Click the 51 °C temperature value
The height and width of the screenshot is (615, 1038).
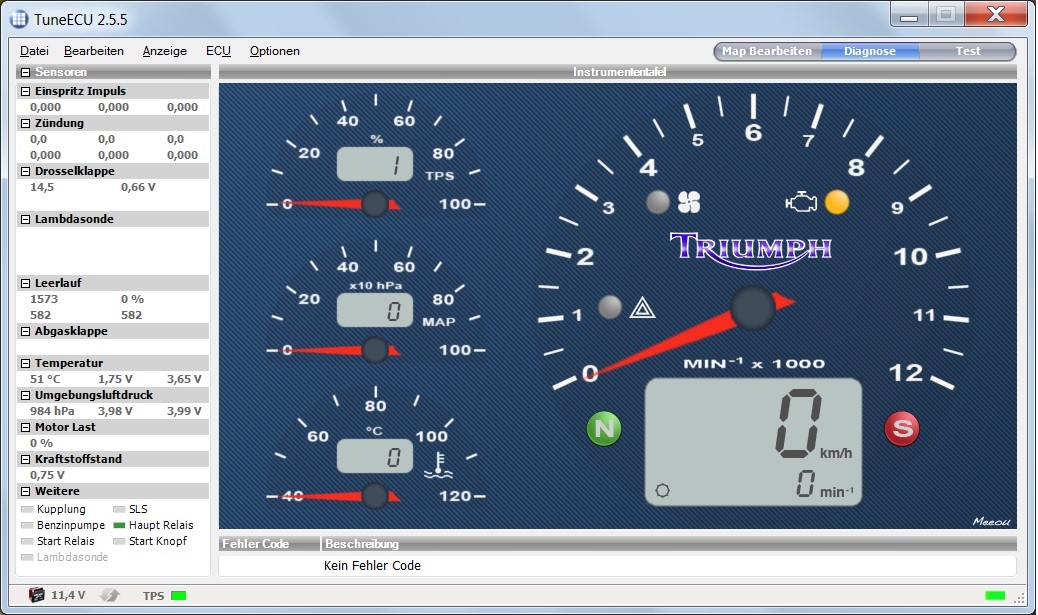pos(45,379)
